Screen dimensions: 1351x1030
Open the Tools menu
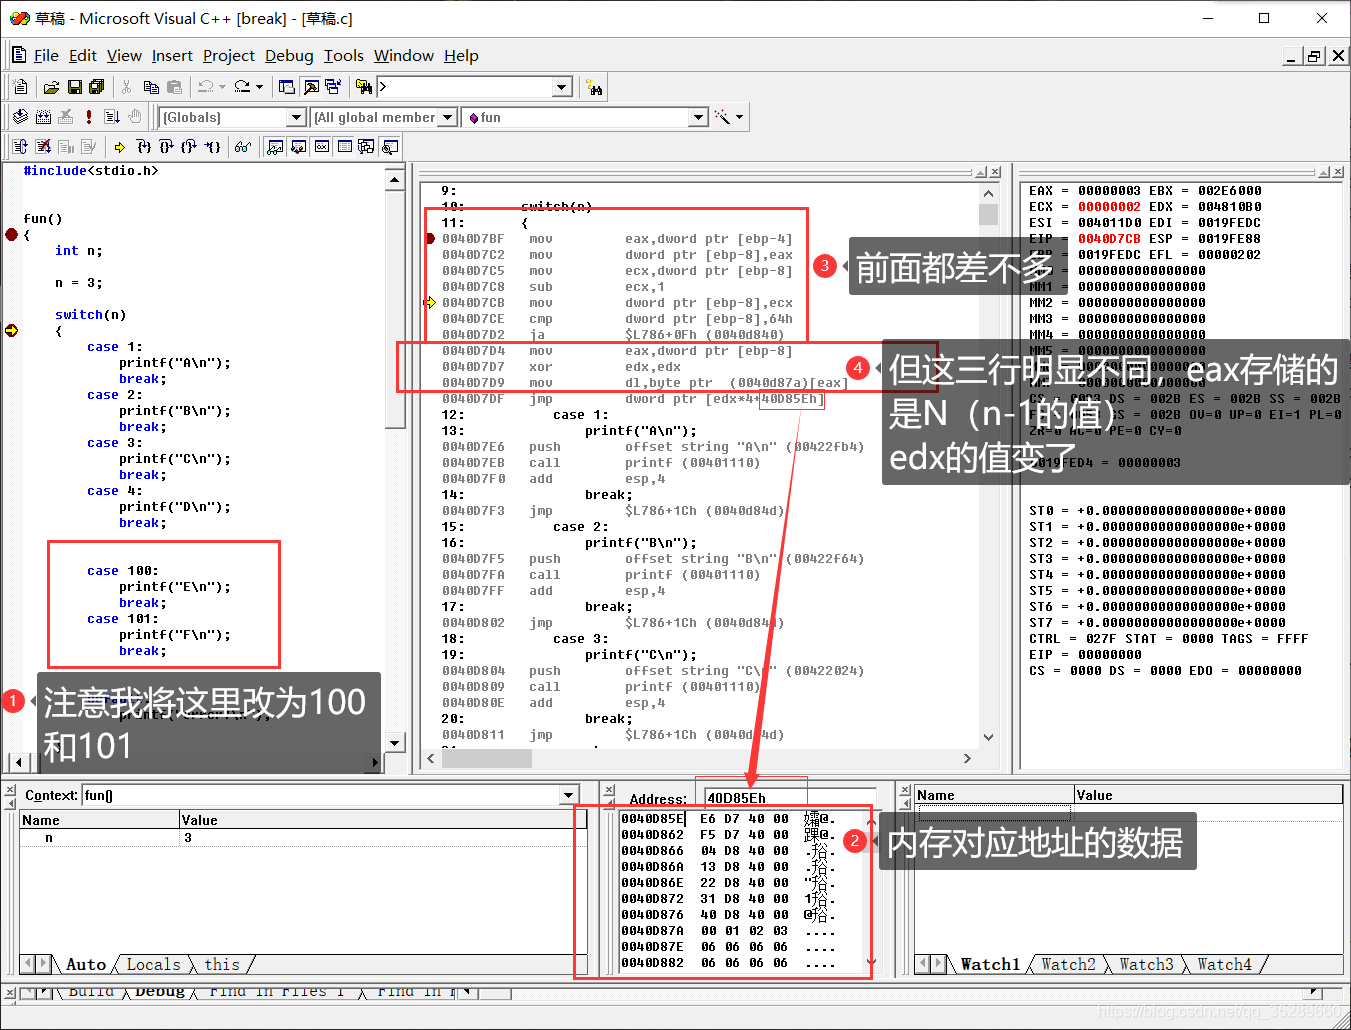(344, 56)
